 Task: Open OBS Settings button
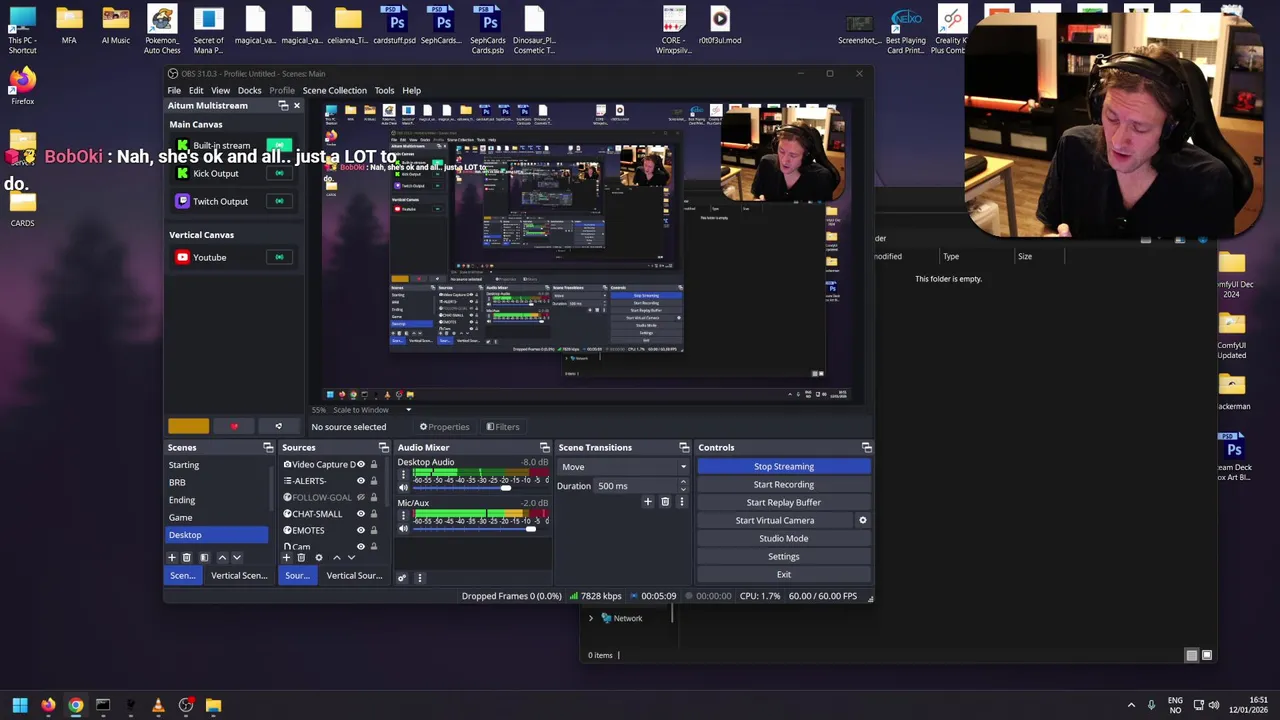784,556
